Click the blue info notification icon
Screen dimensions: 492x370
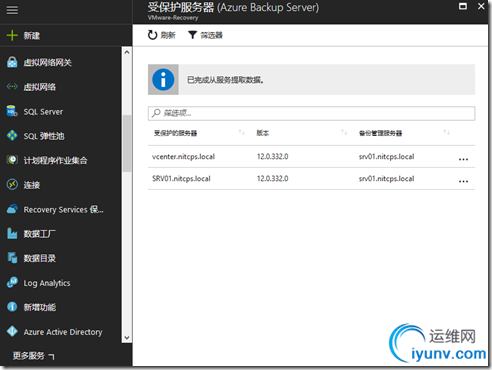pyautogui.click(x=163, y=80)
